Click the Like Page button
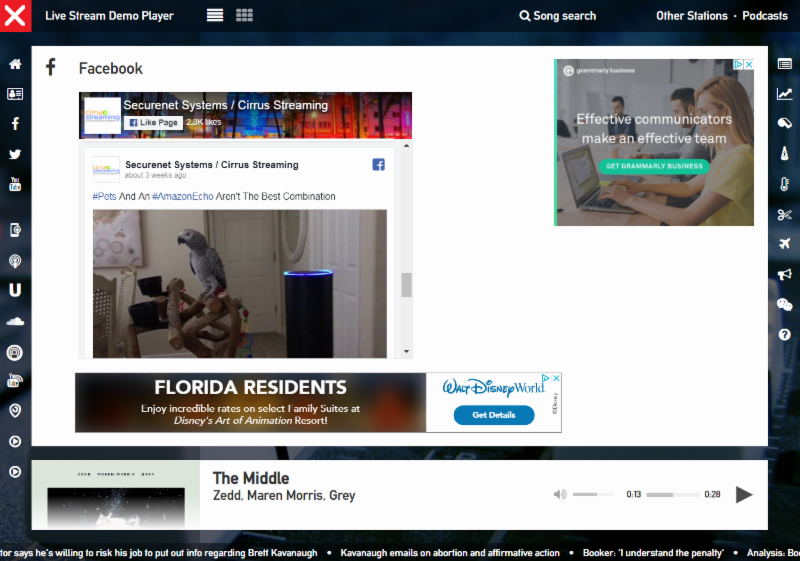This screenshot has width=800, height=561. click(154, 122)
